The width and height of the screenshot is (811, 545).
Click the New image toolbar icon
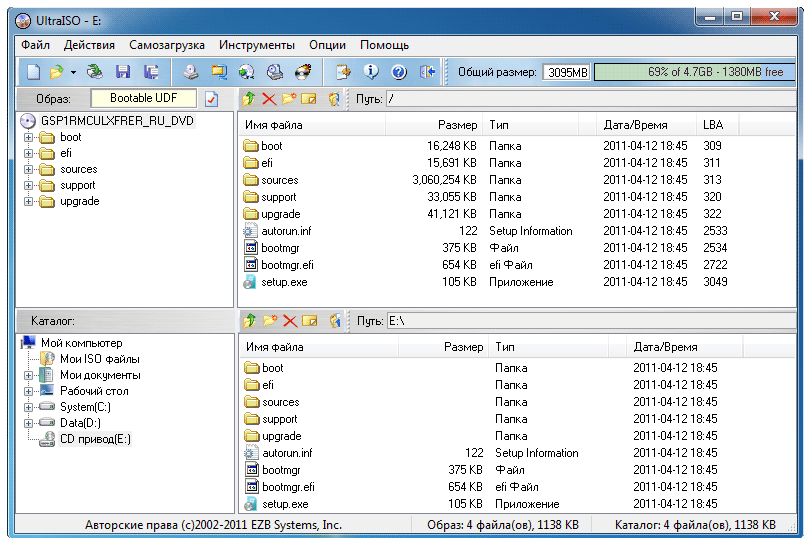point(33,72)
